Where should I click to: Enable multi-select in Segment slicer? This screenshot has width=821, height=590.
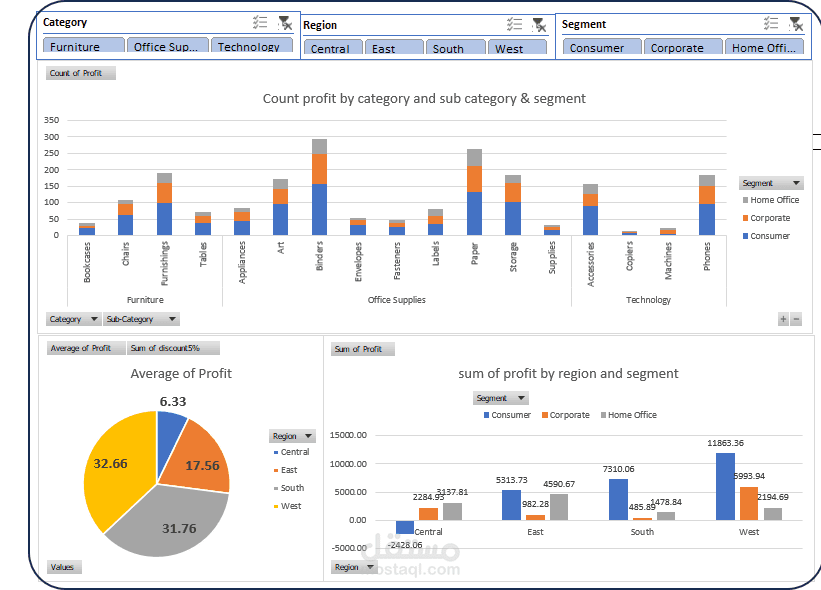[771, 24]
